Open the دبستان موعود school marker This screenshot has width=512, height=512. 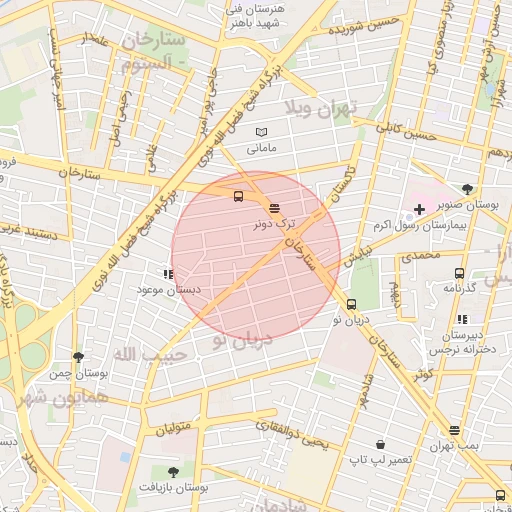168,274
